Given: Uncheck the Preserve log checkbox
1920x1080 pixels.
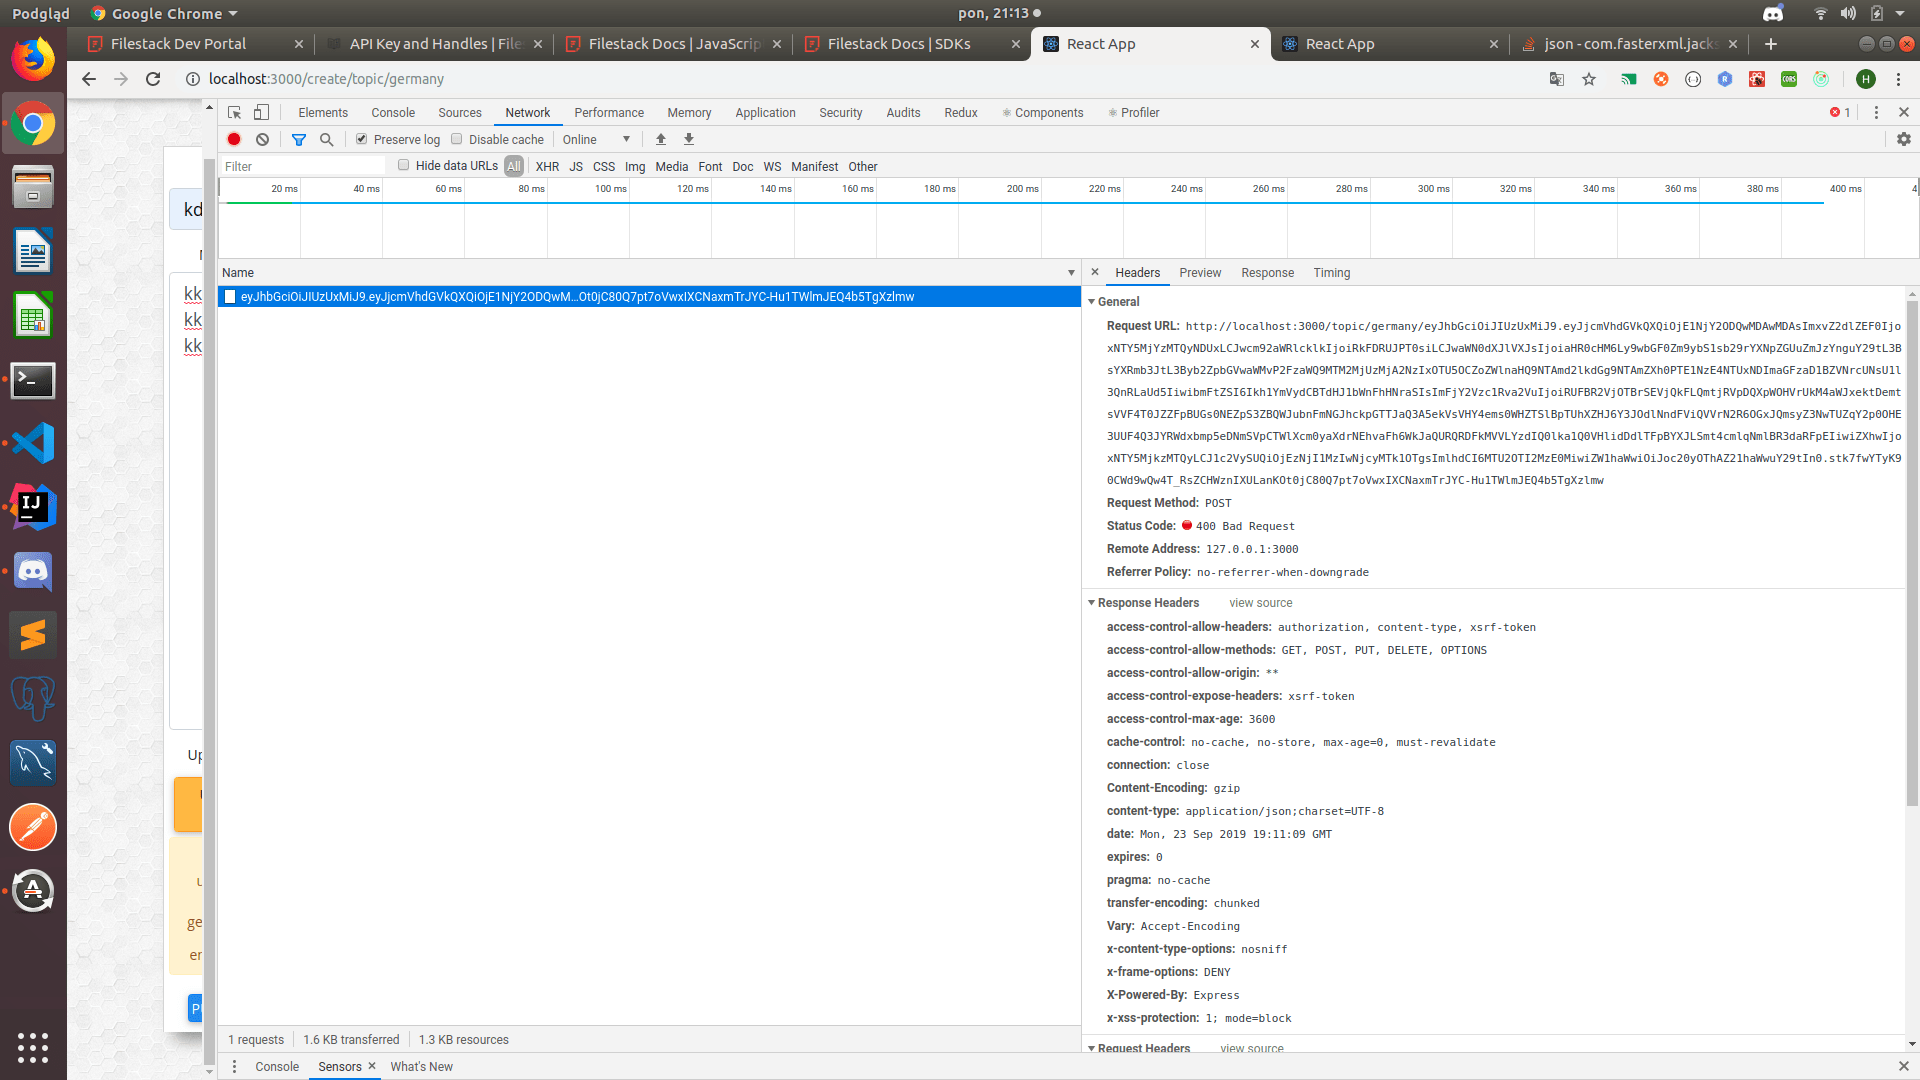Looking at the screenshot, I should [x=361, y=139].
